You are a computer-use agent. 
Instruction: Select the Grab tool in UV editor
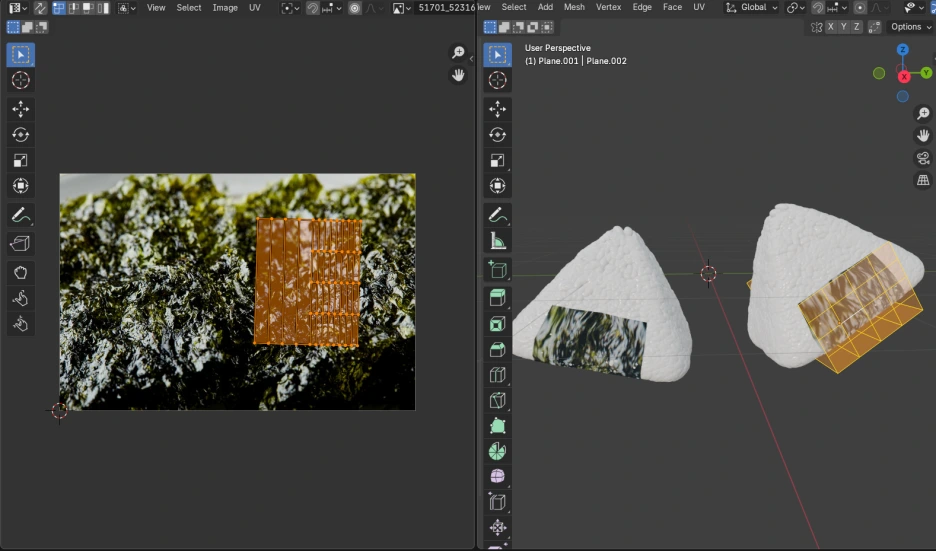21,272
